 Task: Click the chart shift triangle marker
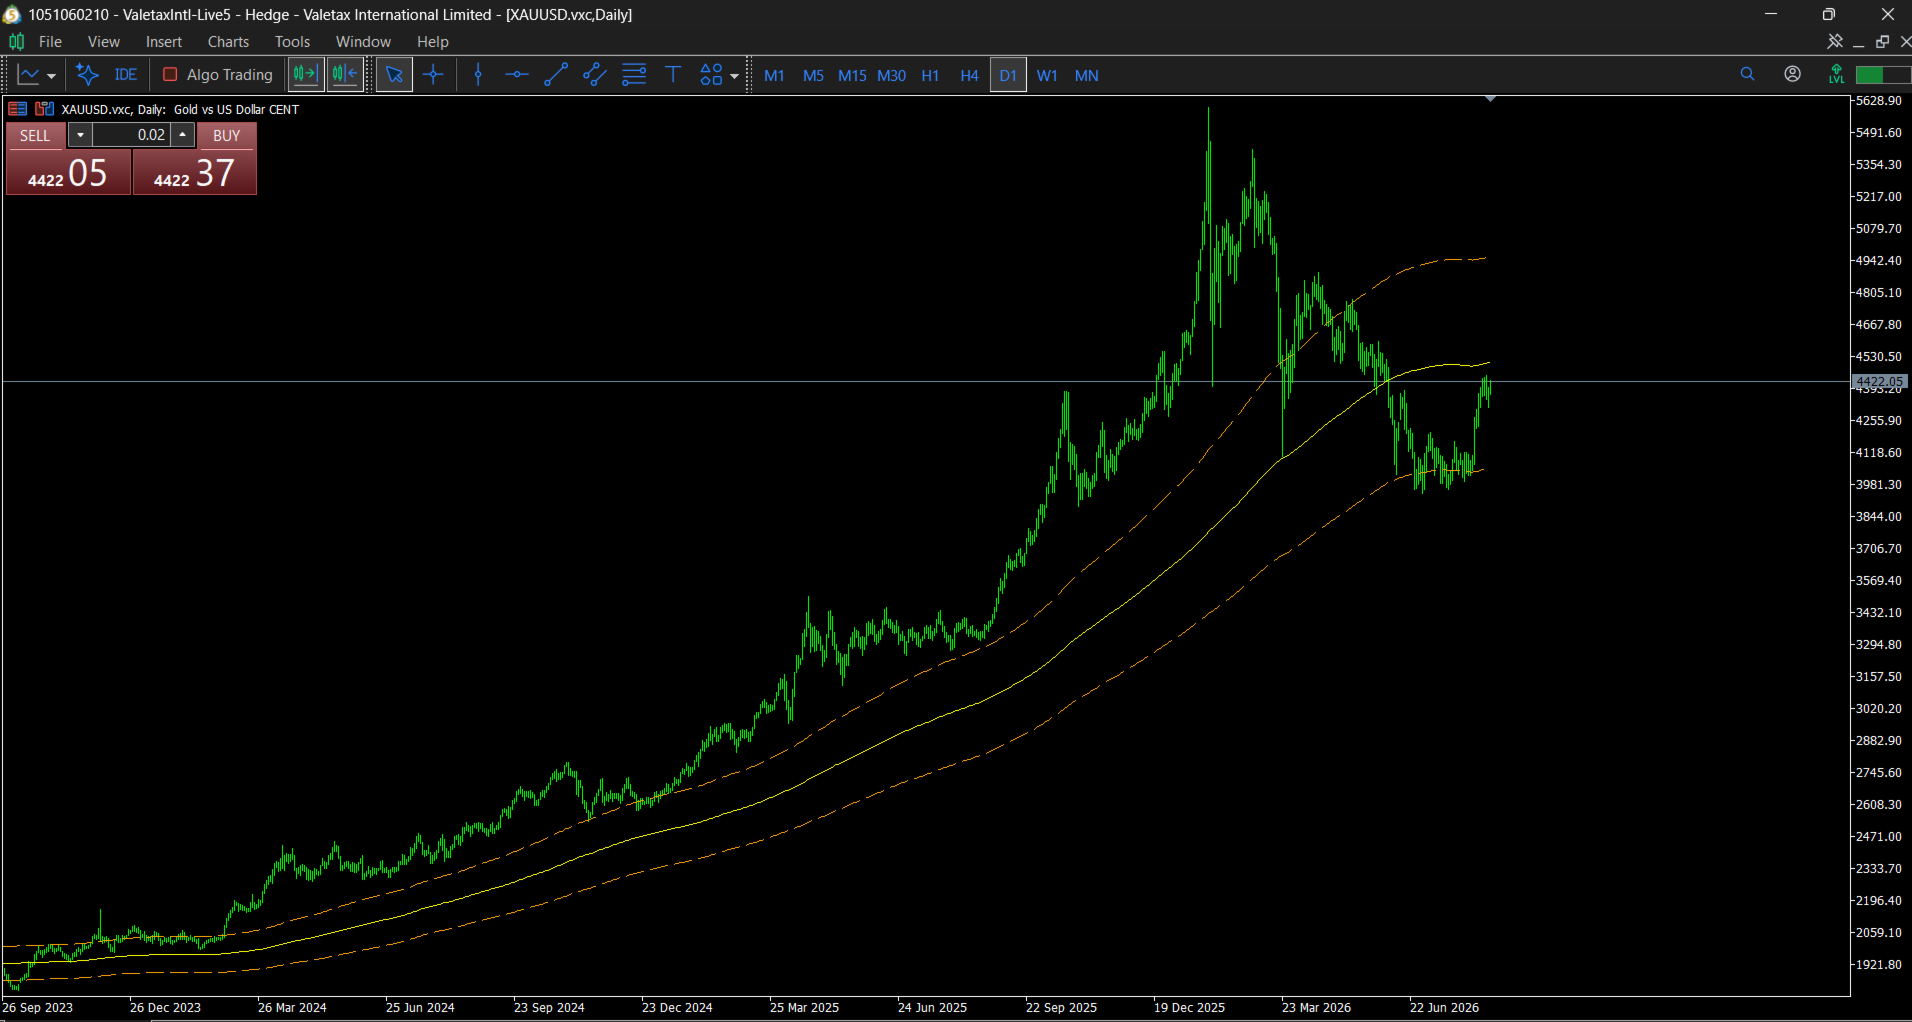1490,99
